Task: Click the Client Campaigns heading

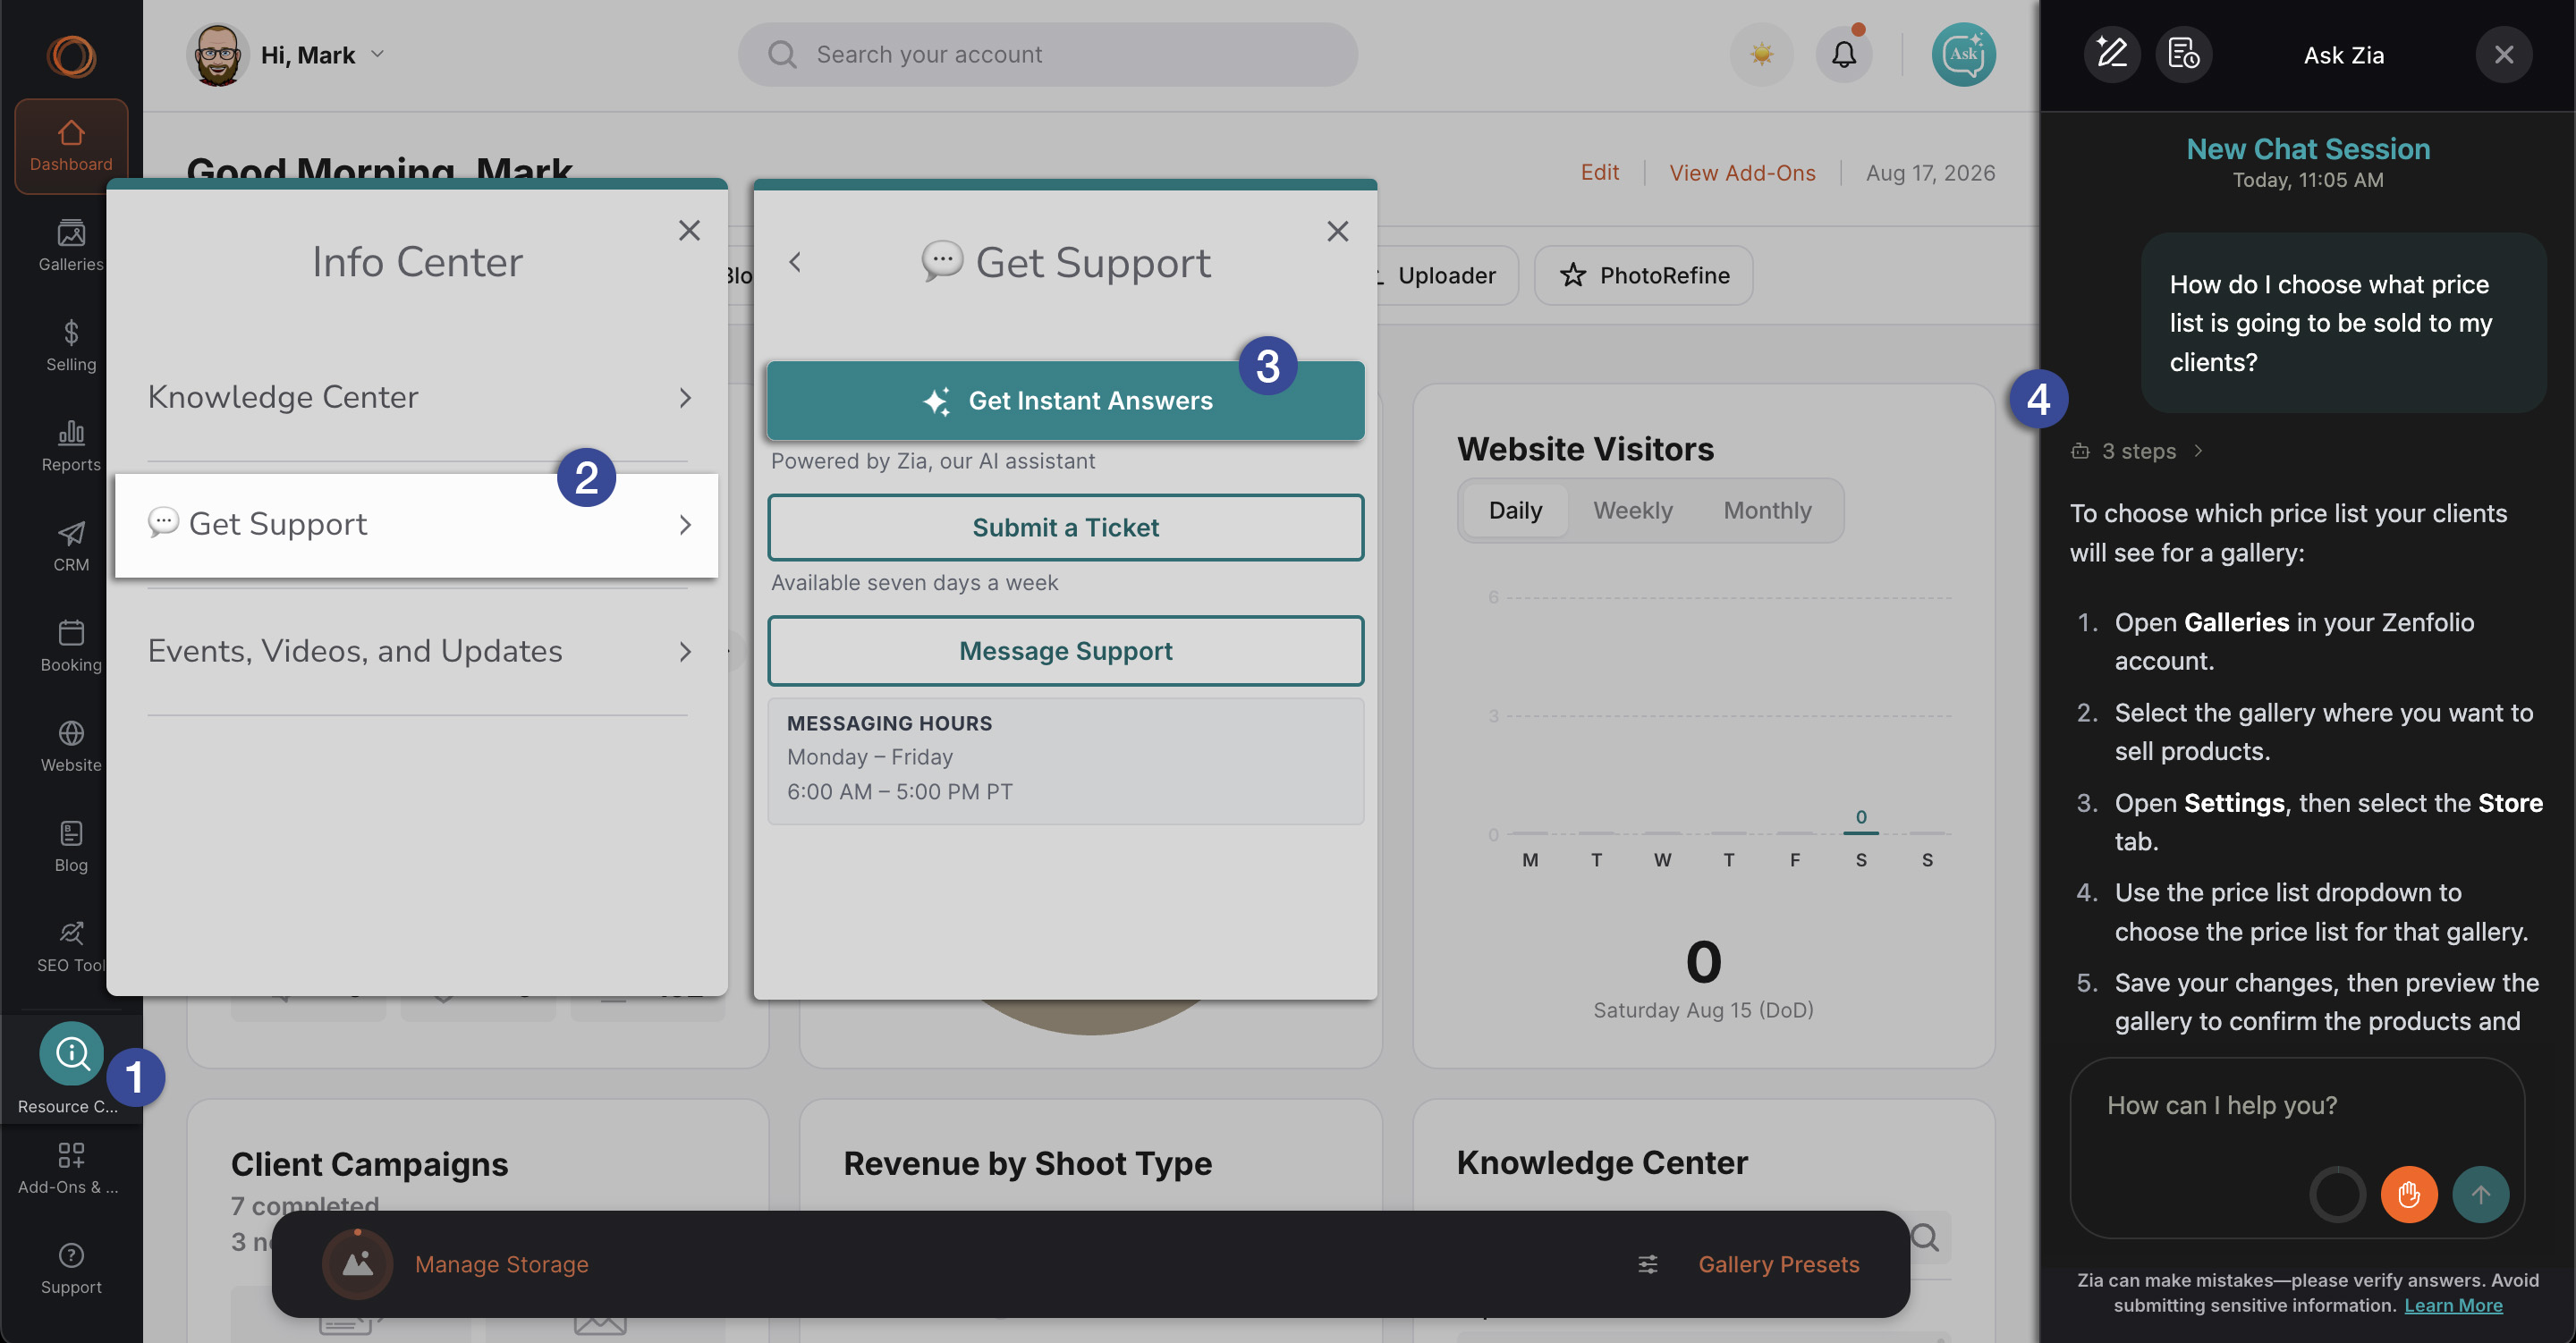Action: [x=369, y=1163]
